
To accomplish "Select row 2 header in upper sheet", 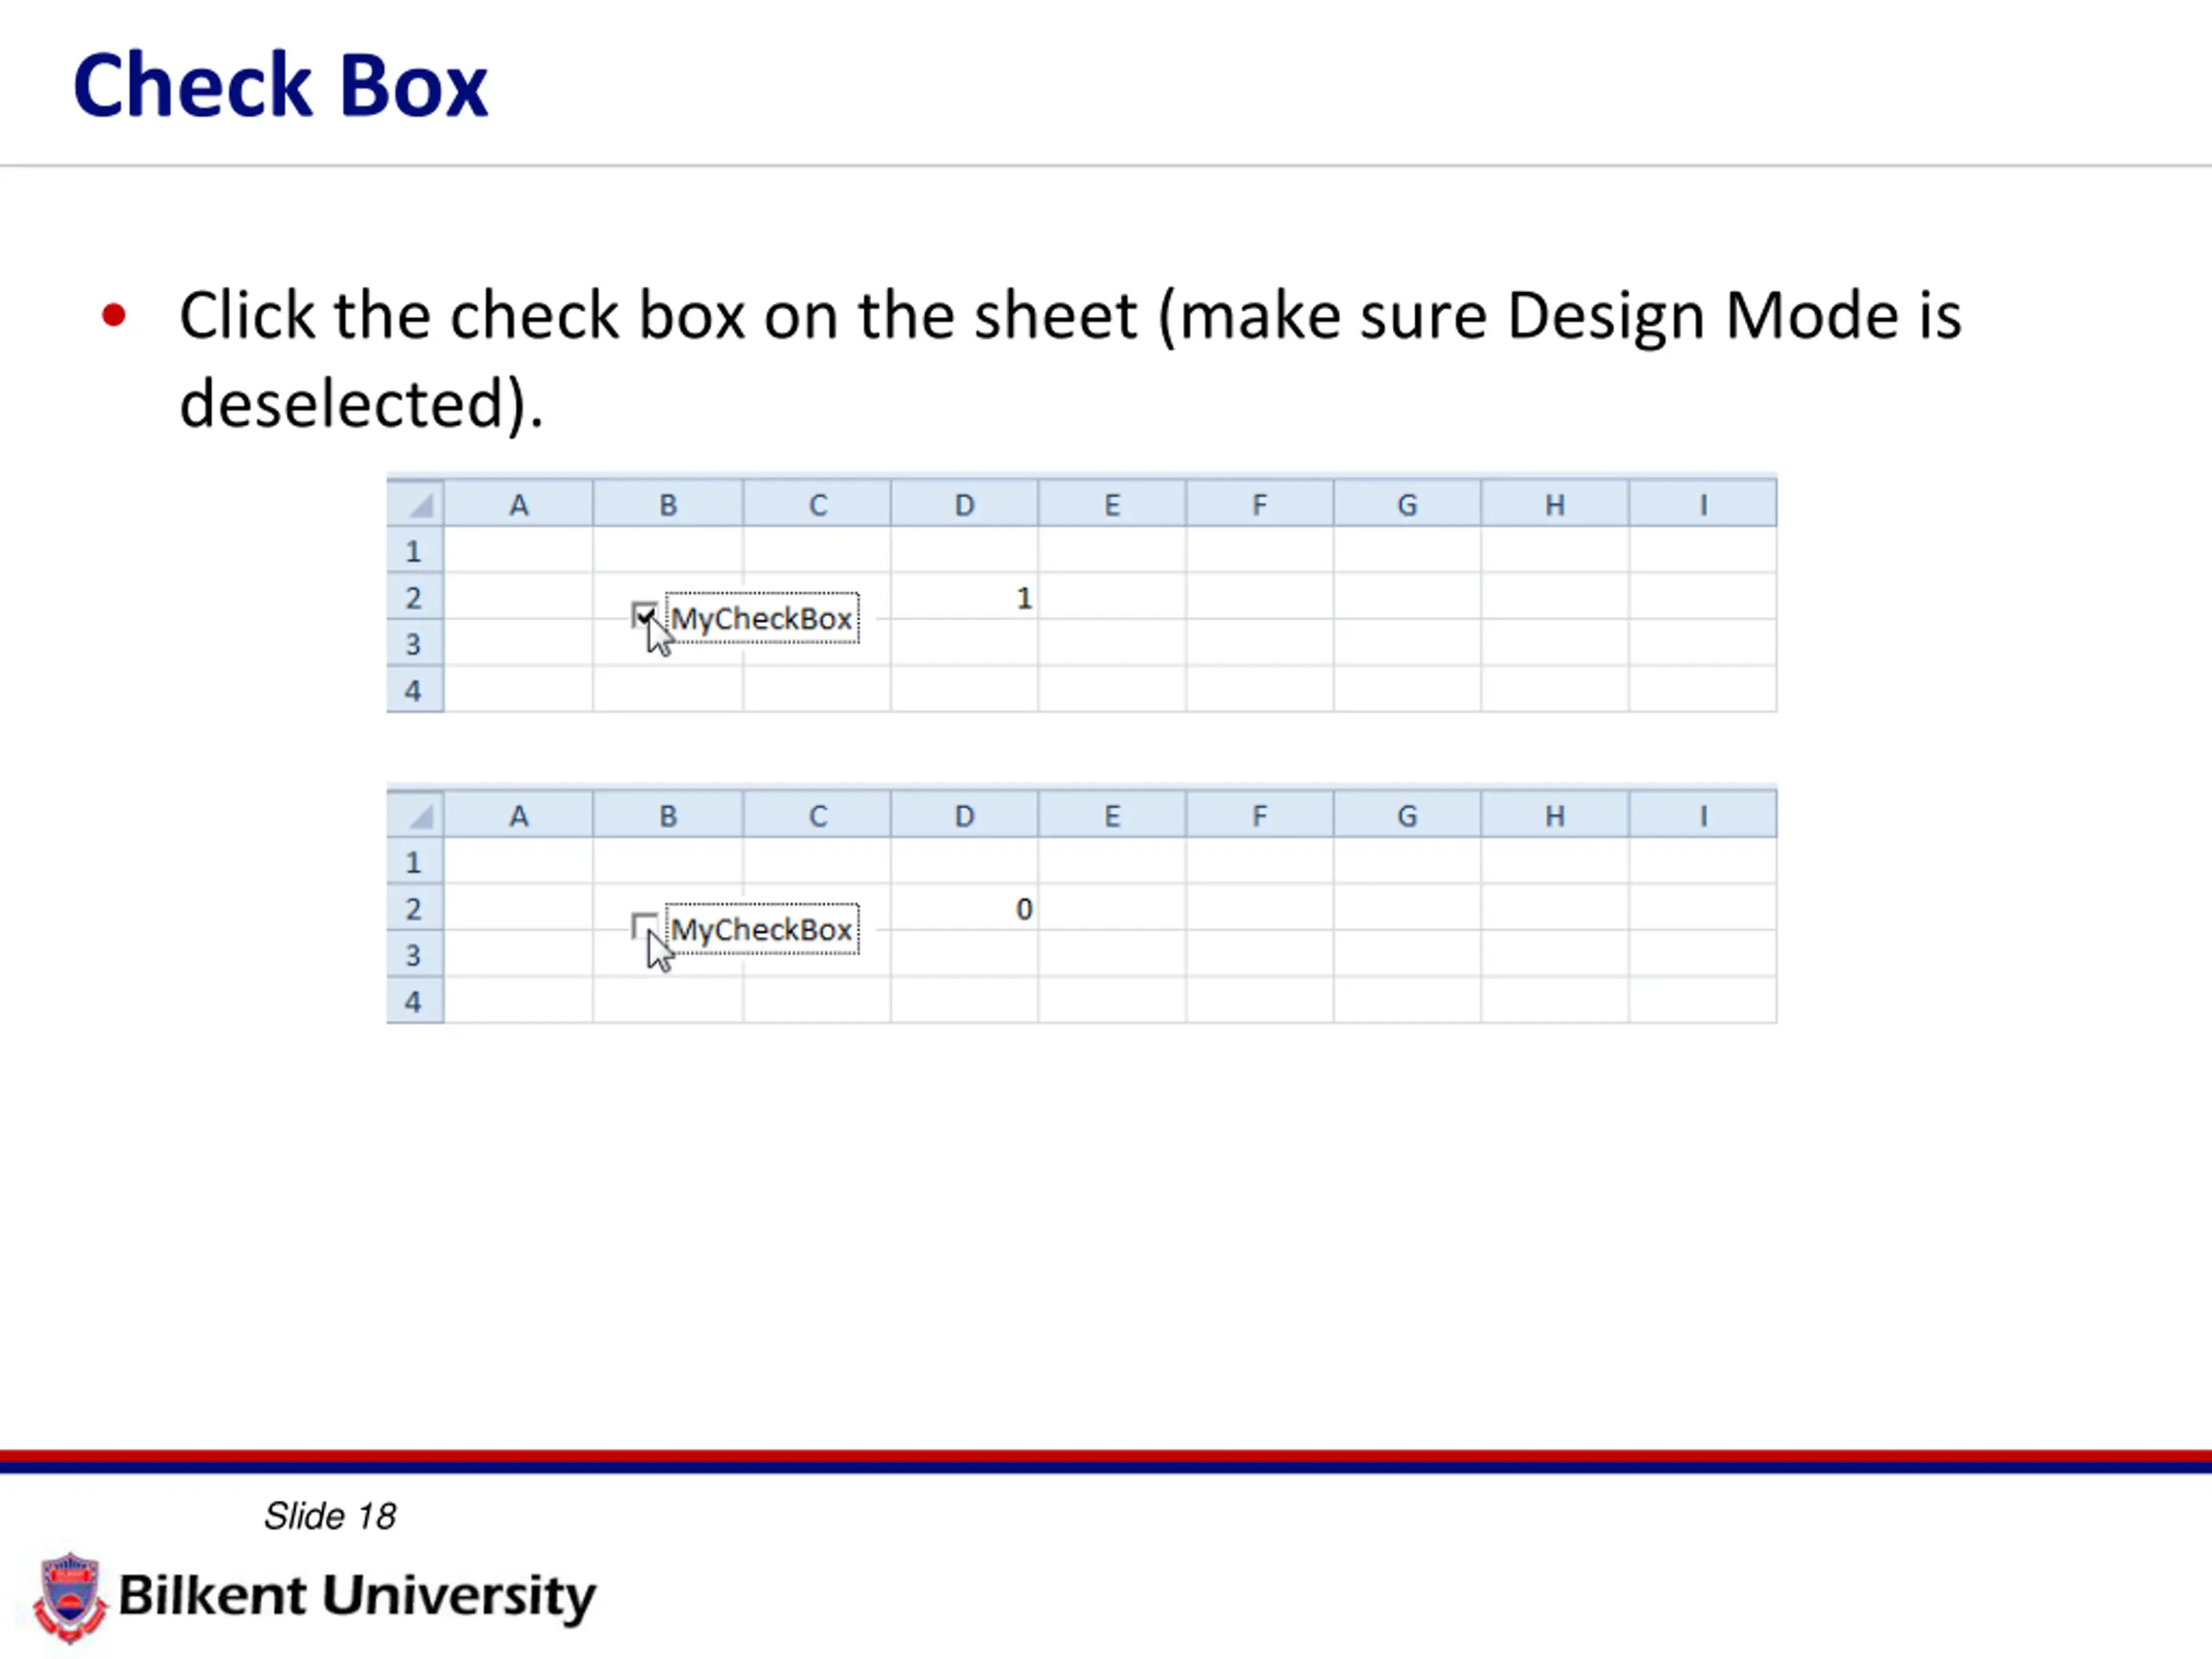I will (415, 597).
